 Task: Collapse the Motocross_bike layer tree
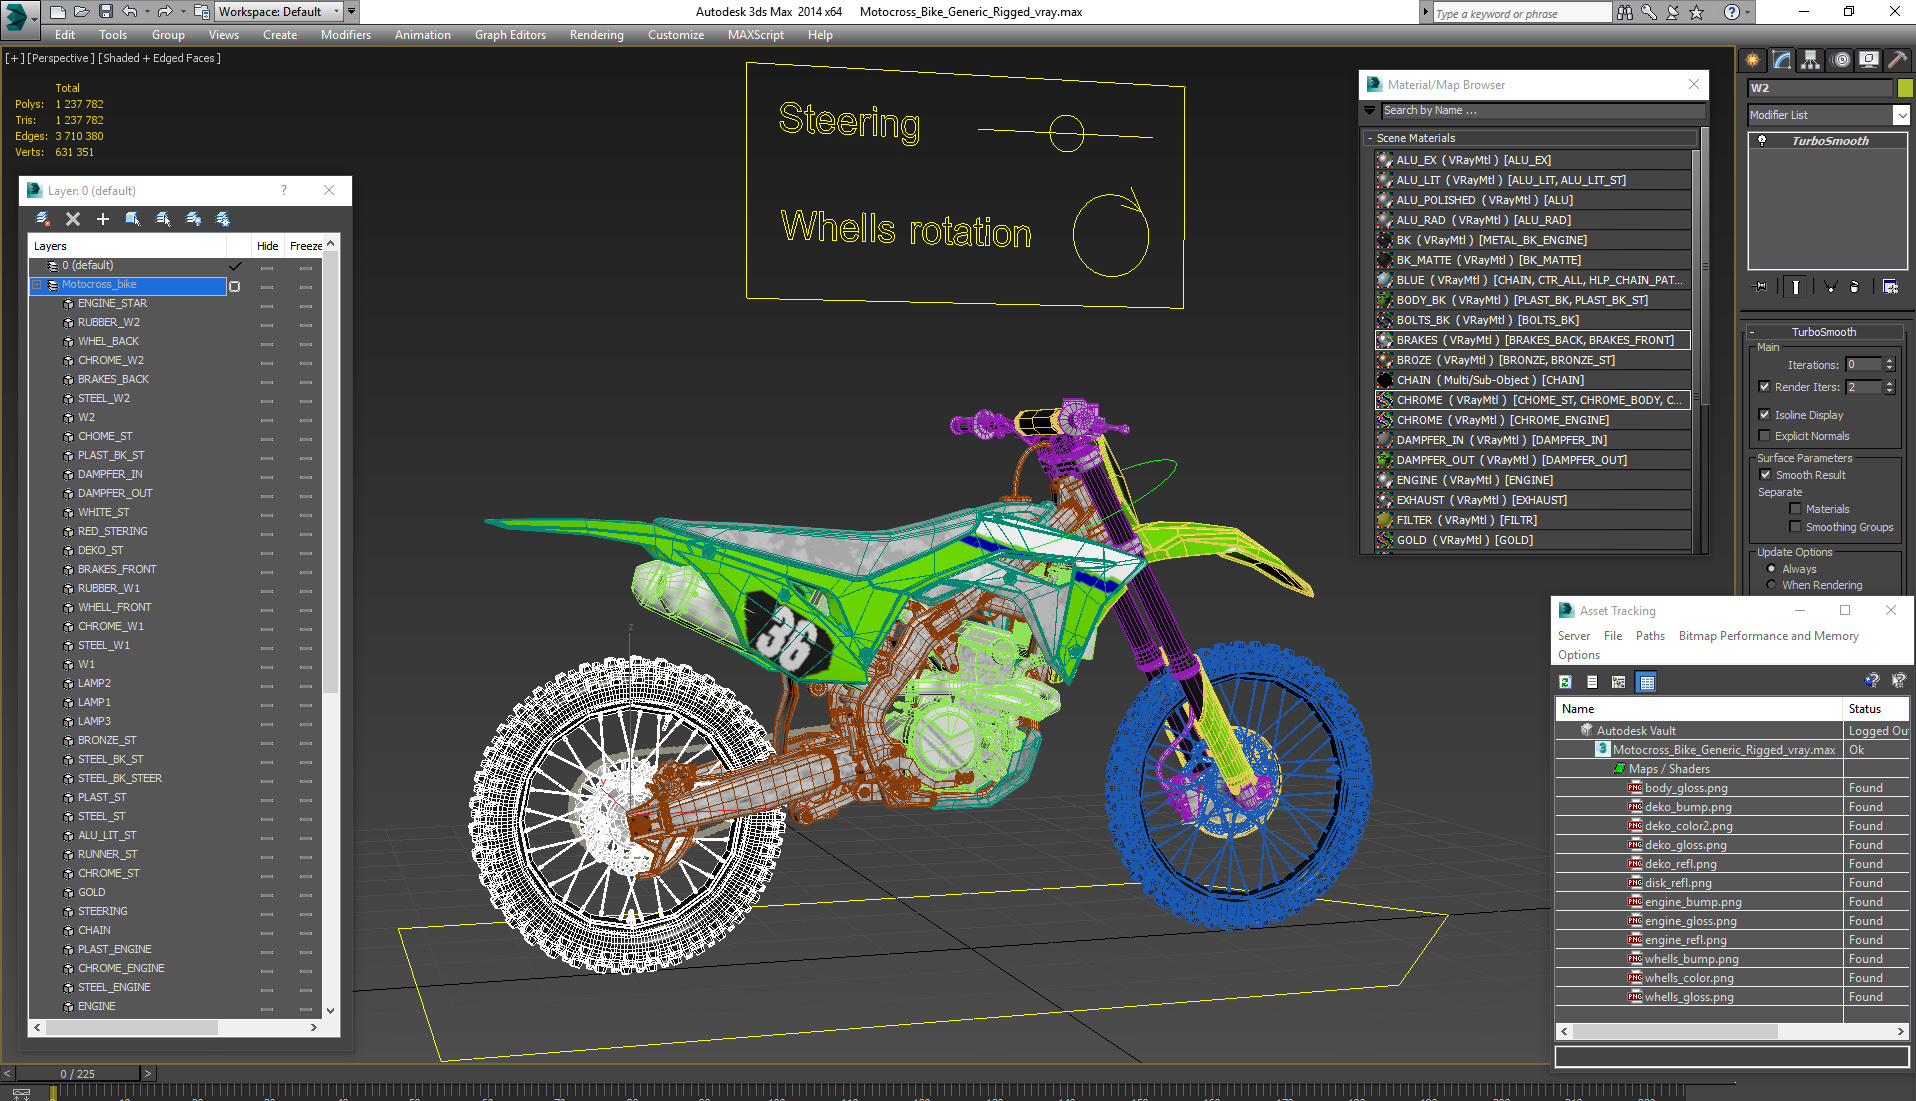point(37,285)
